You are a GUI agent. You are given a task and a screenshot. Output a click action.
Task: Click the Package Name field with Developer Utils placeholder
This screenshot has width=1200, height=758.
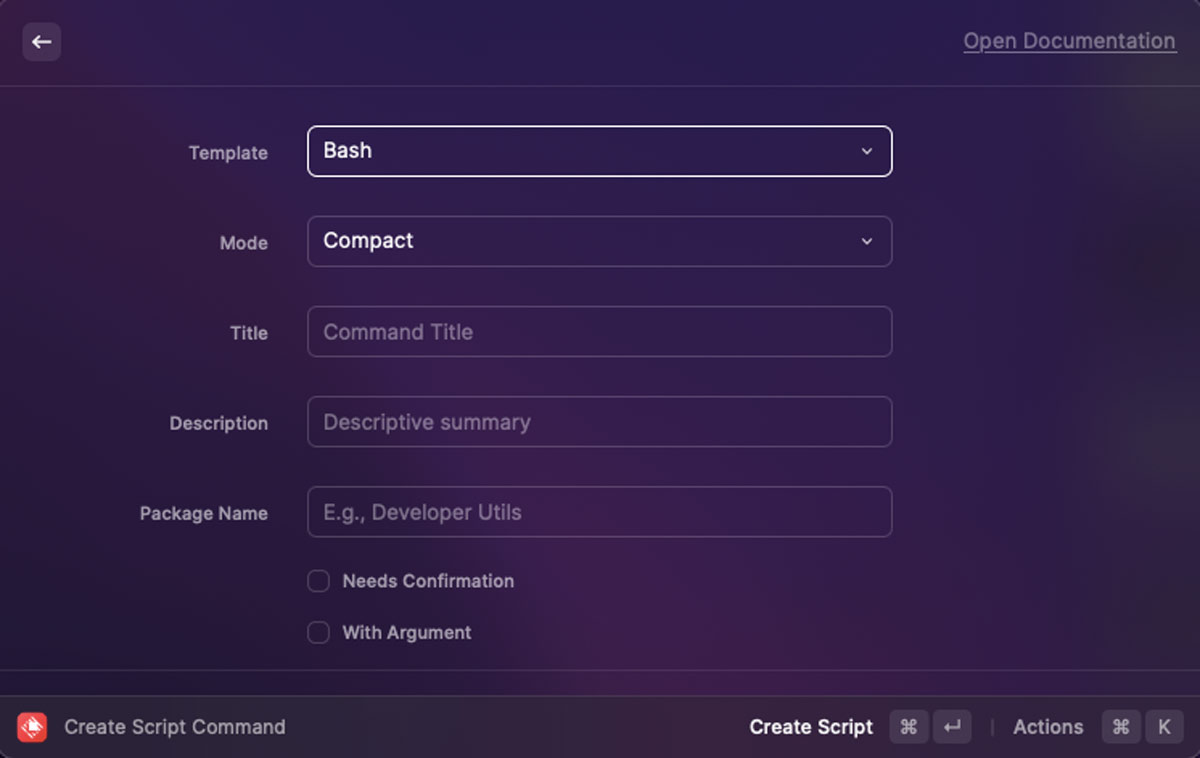pyautogui.click(x=600, y=511)
